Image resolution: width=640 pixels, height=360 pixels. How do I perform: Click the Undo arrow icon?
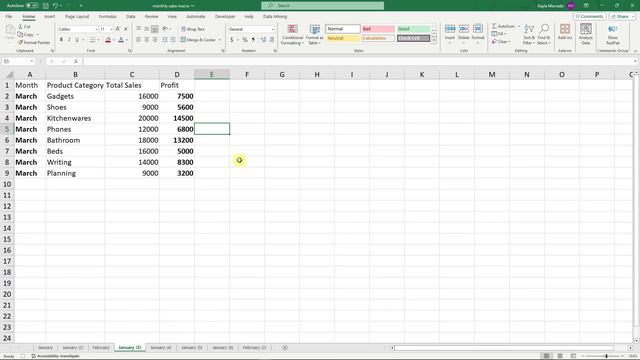[x=55, y=6]
